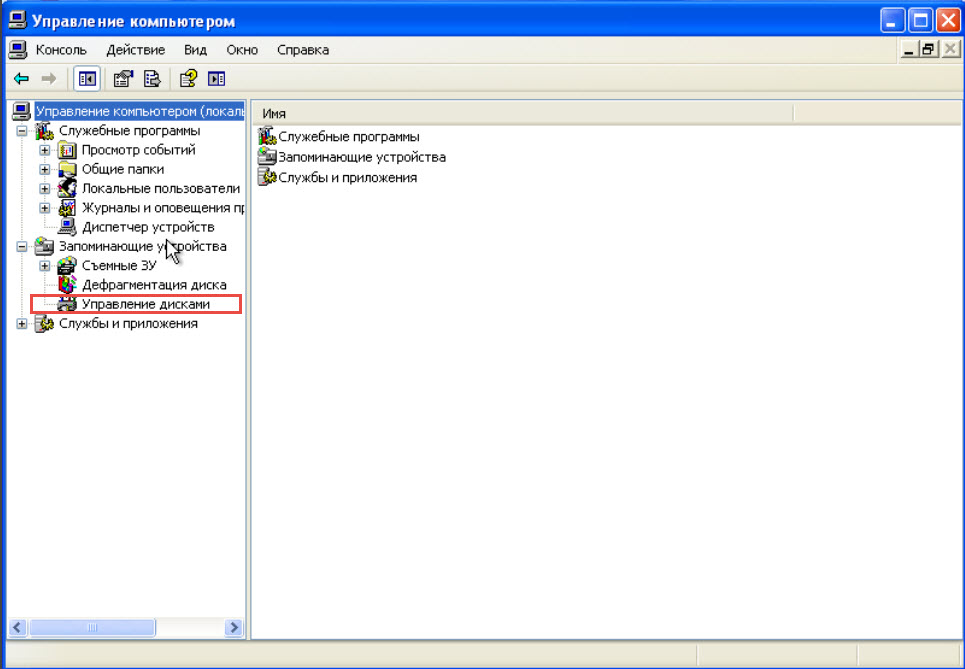Select Служебные программы label in the tree
965x669 pixels.
coord(129,130)
